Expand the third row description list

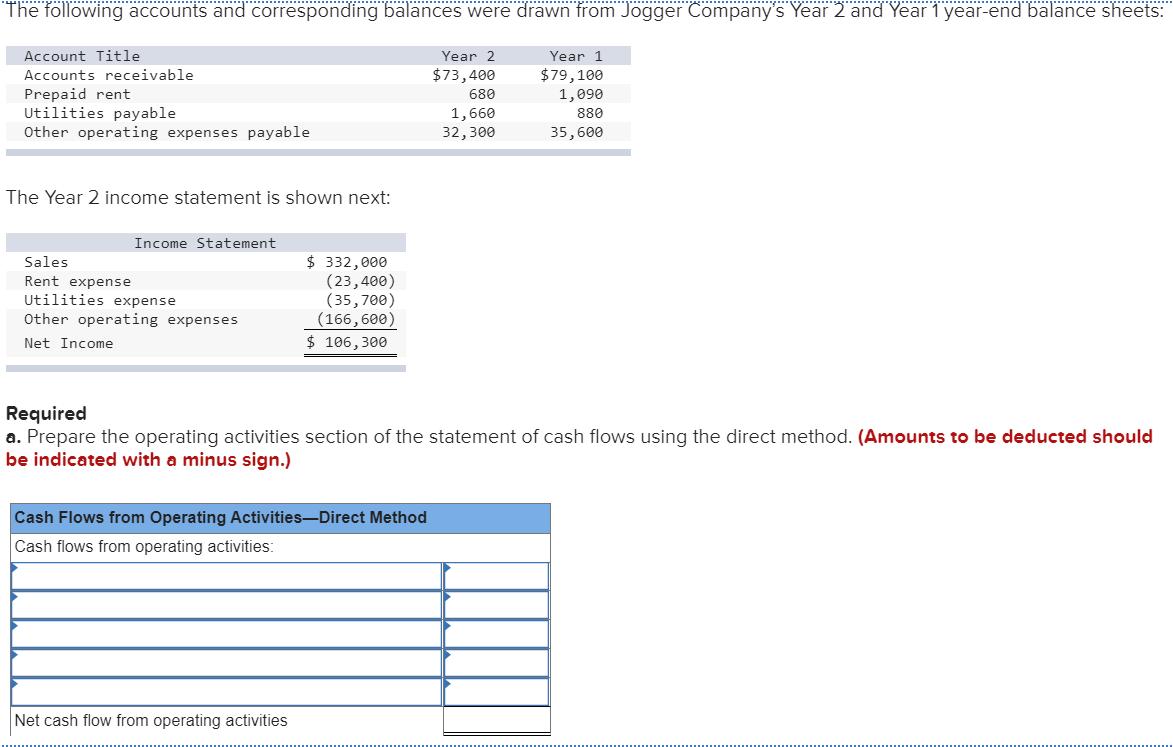pos(225,634)
